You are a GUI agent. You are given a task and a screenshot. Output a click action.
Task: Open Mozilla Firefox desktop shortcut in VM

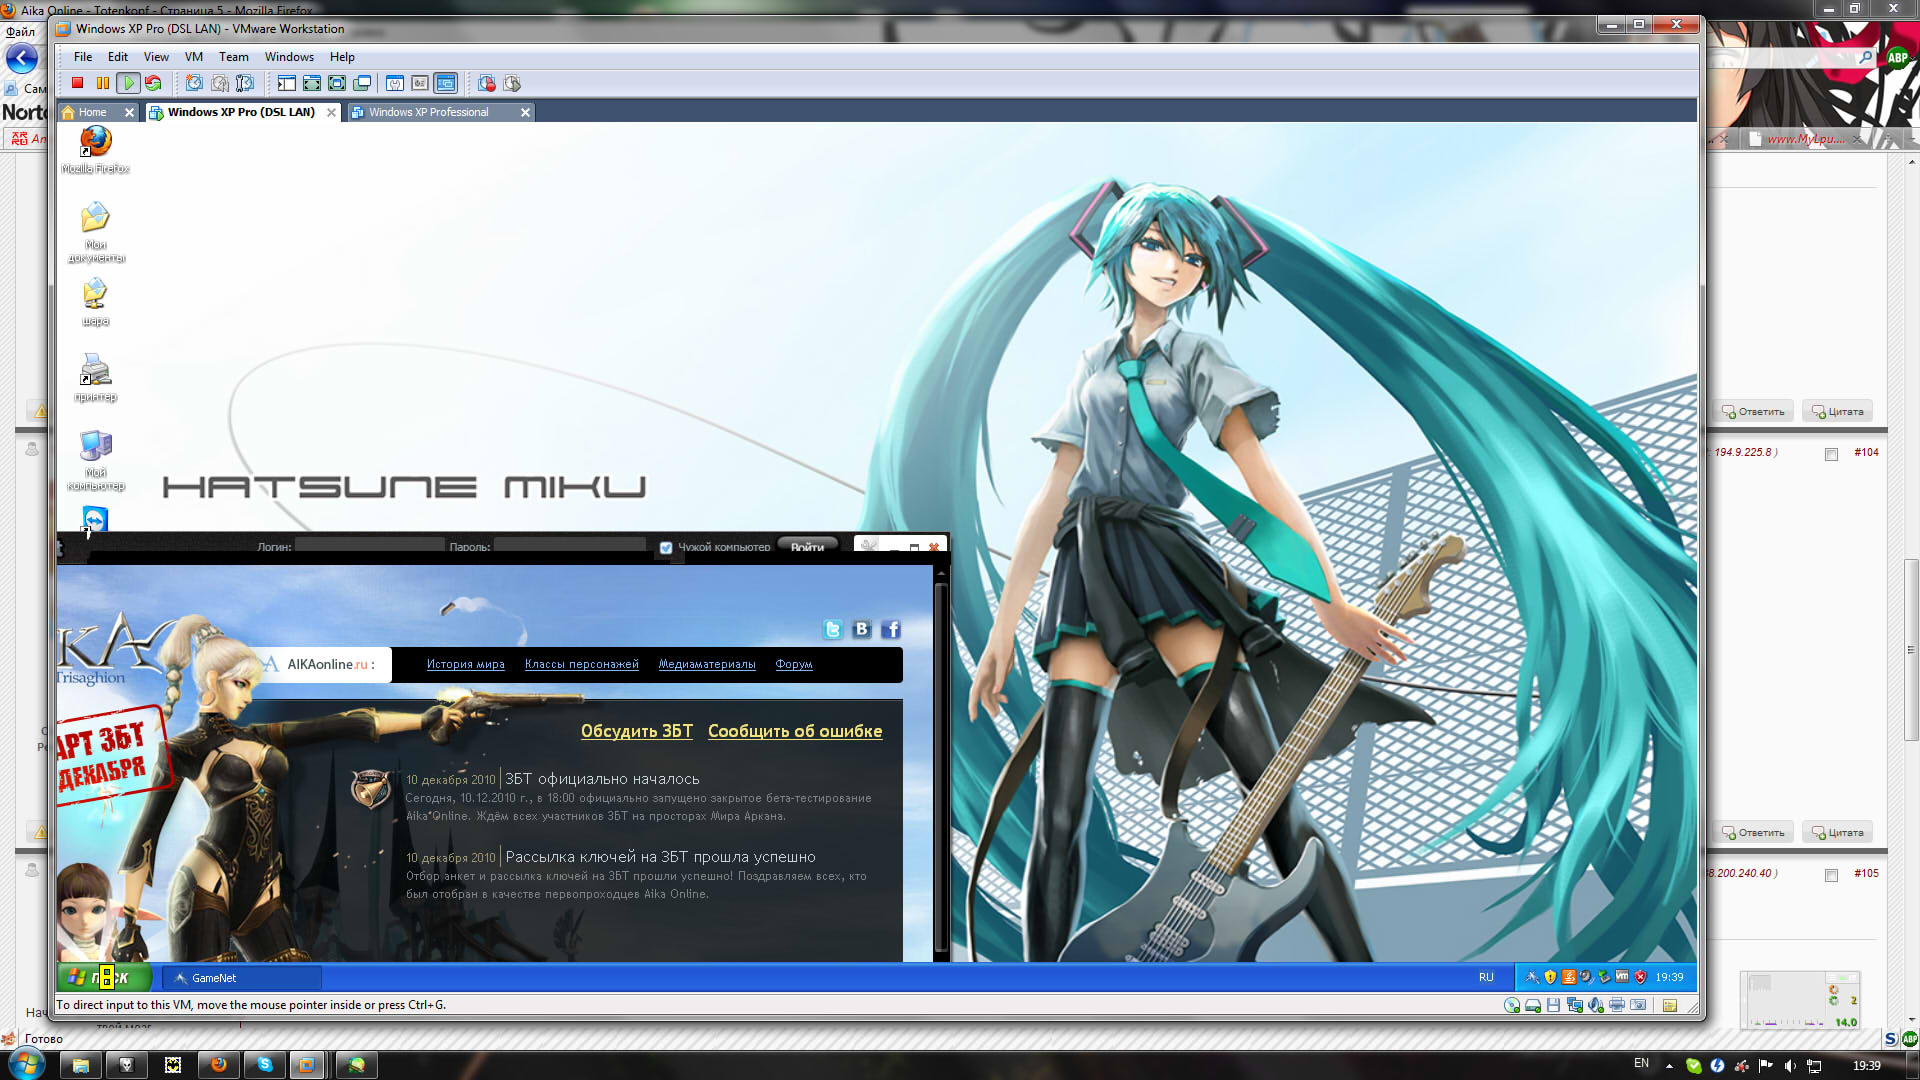pyautogui.click(x=95, y=149)
